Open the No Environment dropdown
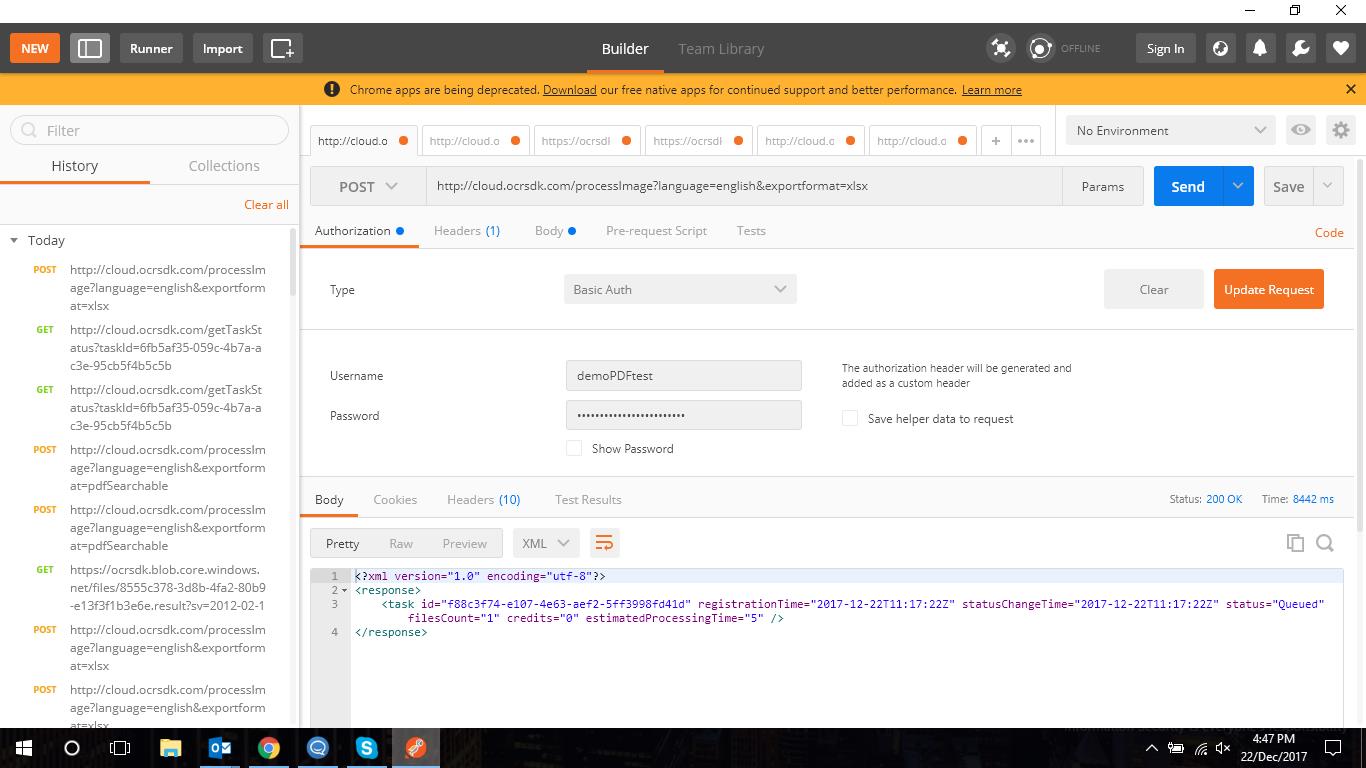 click(1168, 130)
